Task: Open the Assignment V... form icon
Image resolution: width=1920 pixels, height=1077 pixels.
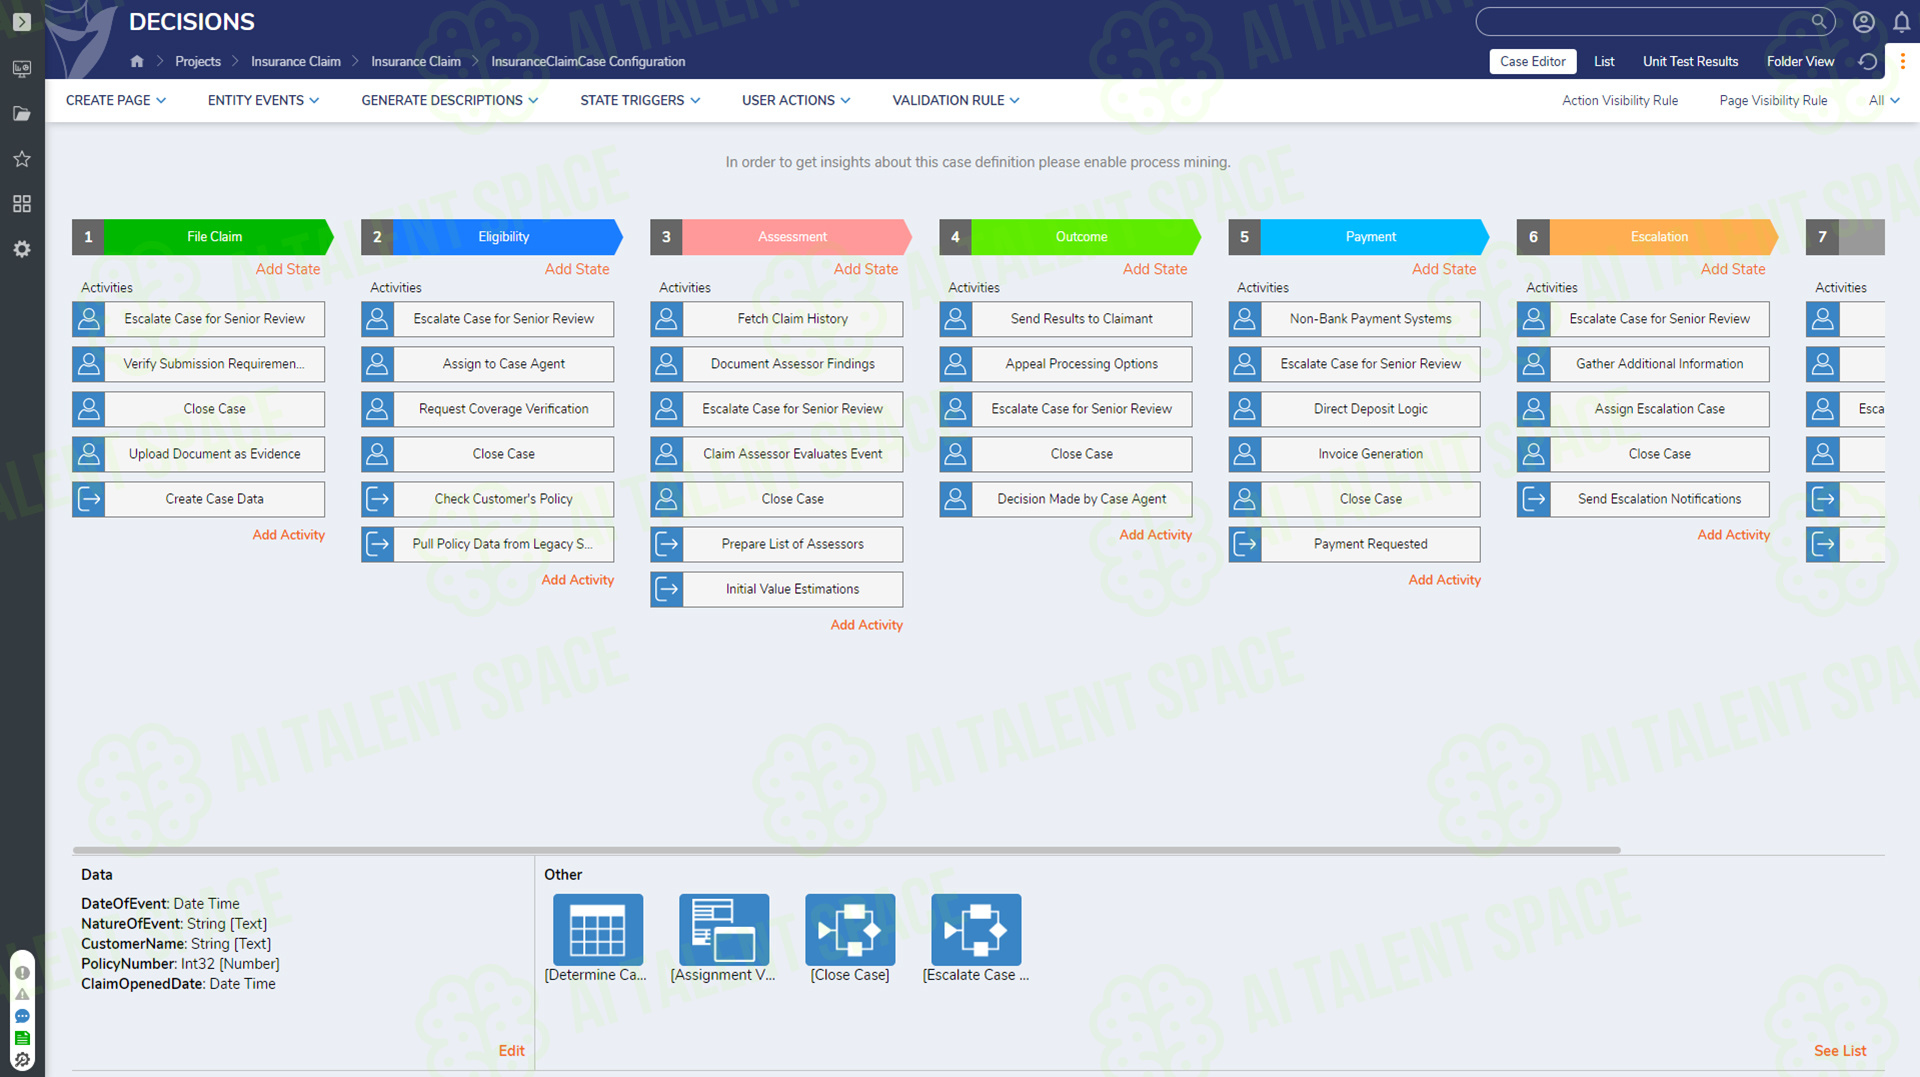Action: [724, 929]
